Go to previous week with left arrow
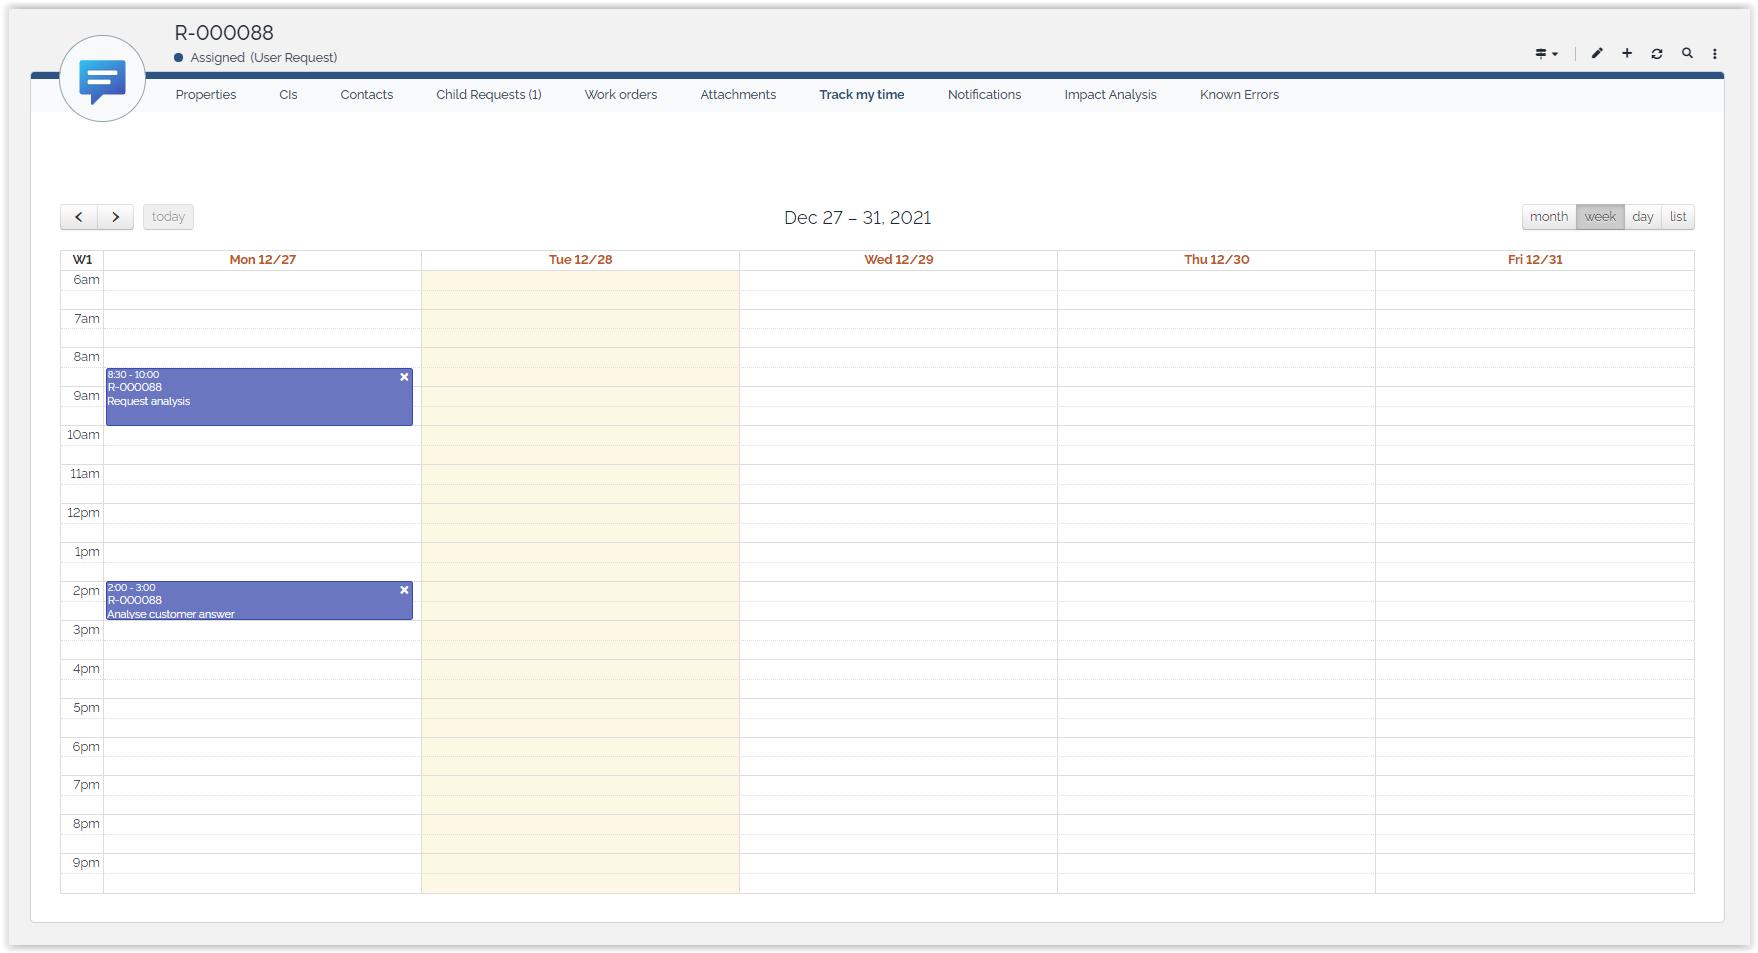 coord(79,217)
